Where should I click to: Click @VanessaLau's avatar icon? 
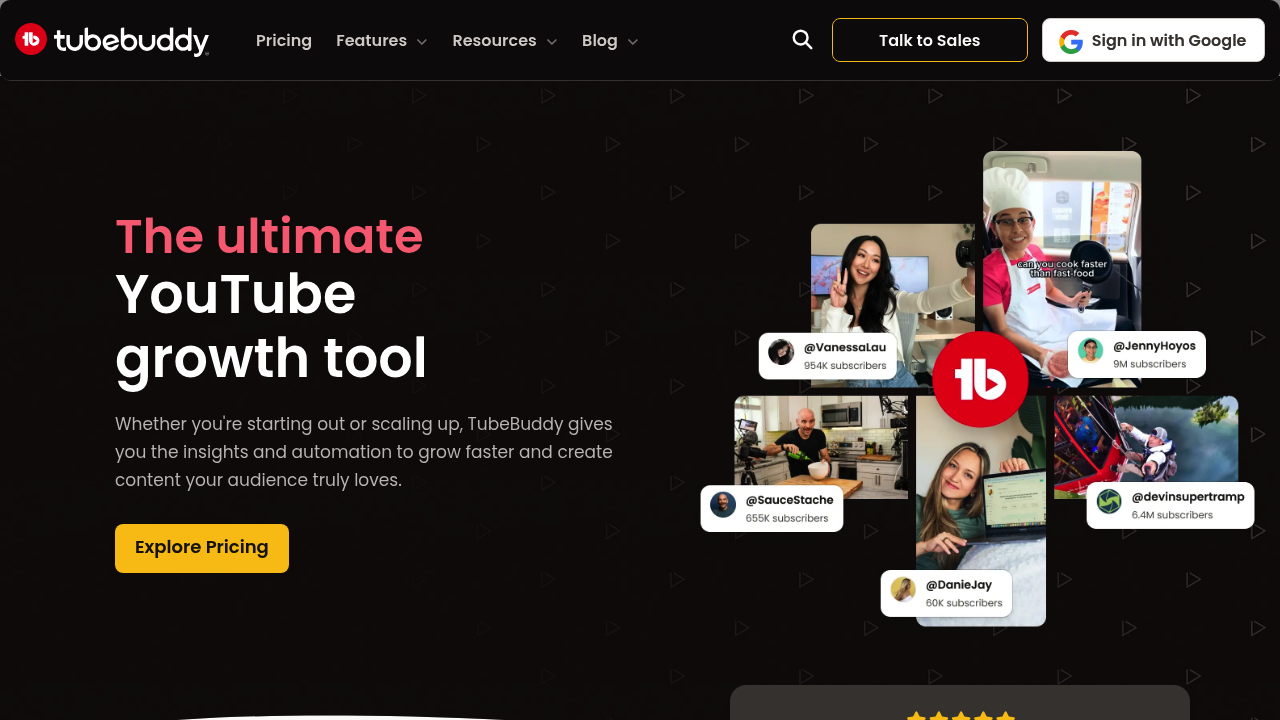tap(781, 352)
